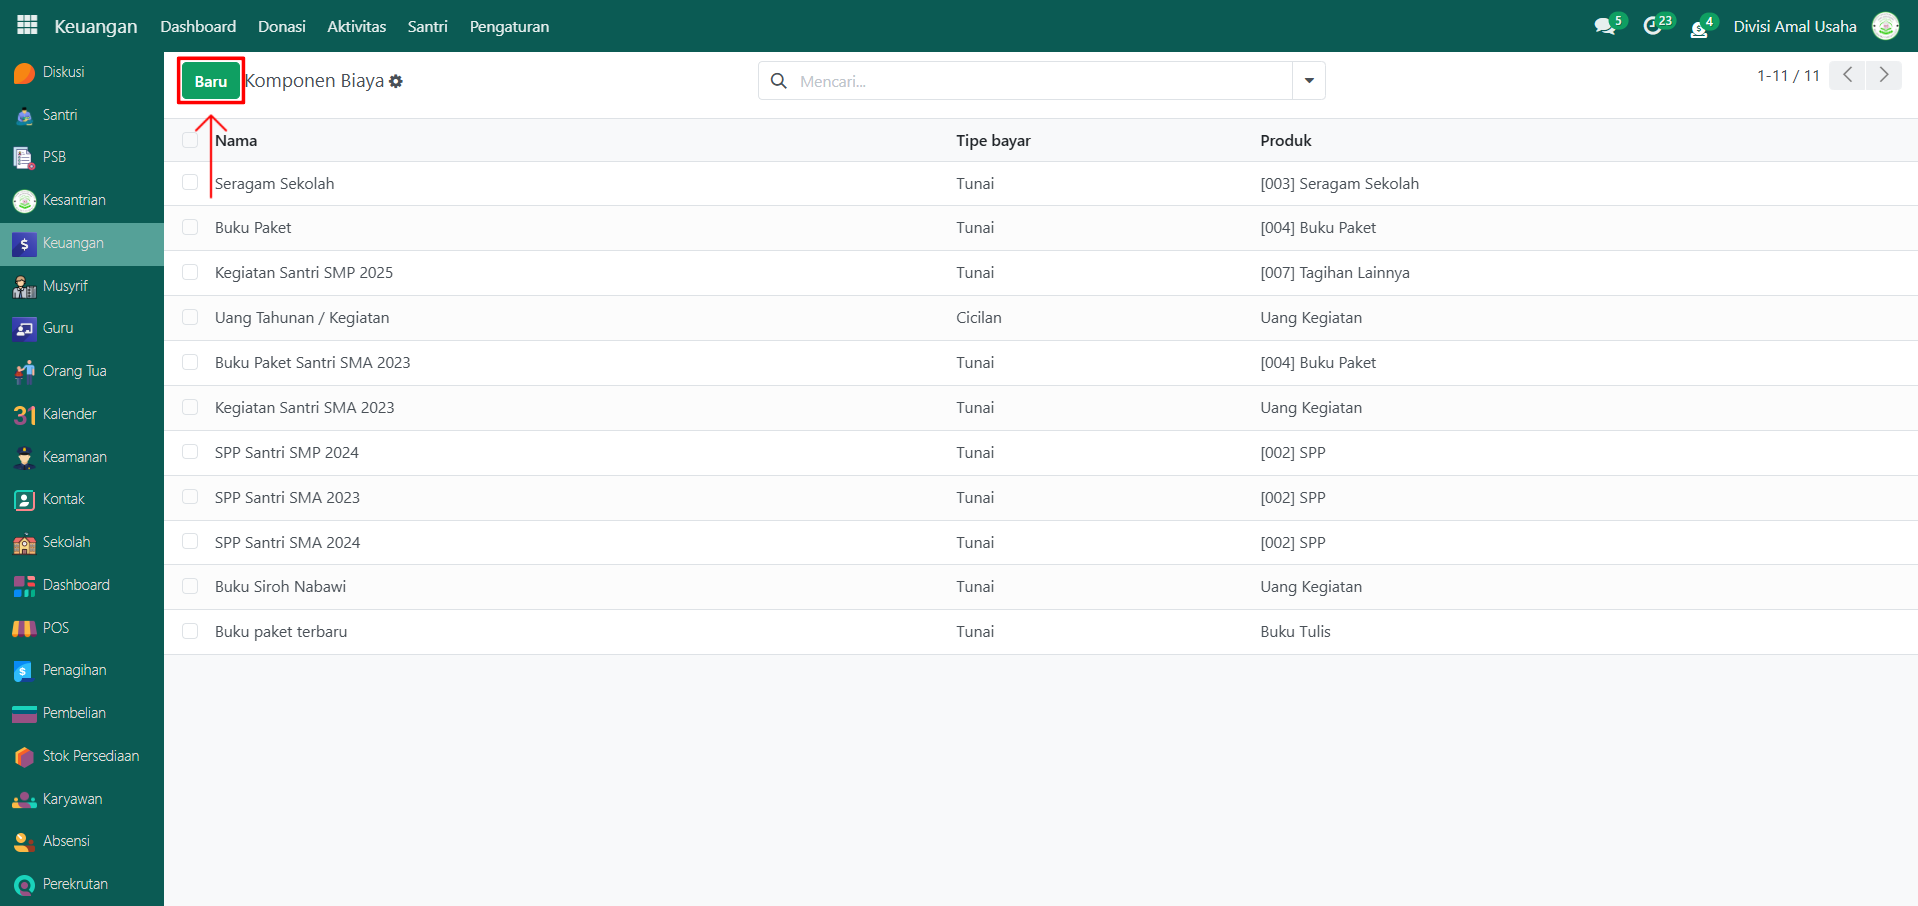1918x906 pixels.
Task: Open the Donasi menu
Action: [x=281, y=26]
